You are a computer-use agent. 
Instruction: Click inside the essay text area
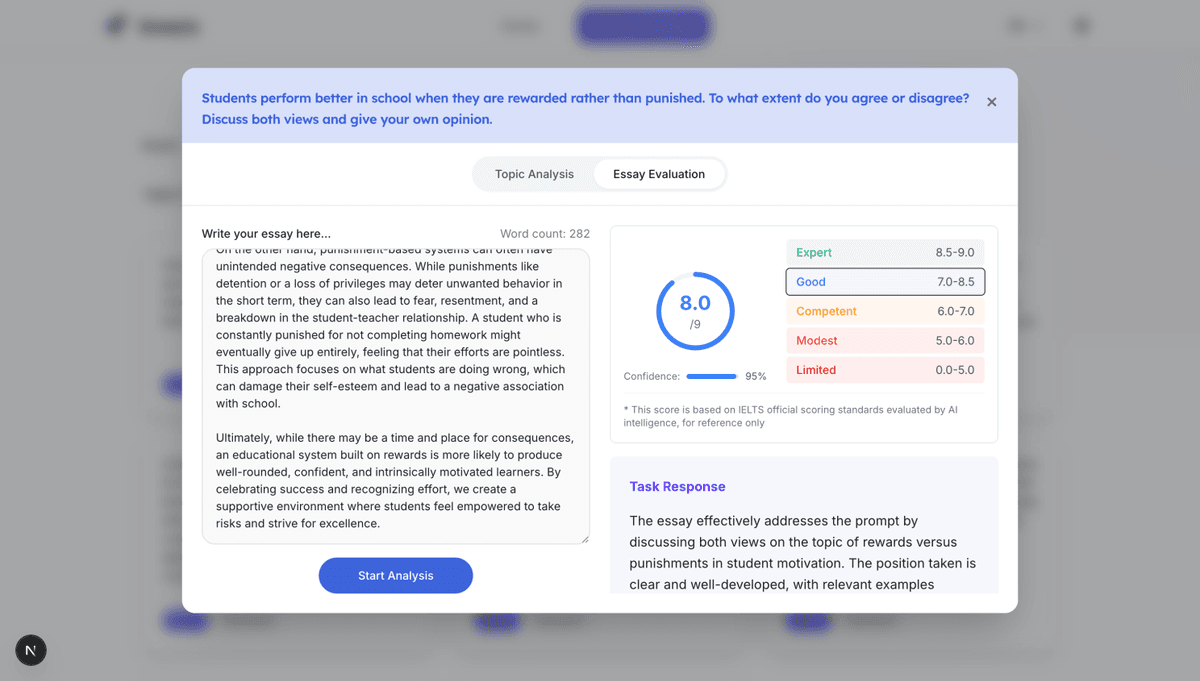396,397
